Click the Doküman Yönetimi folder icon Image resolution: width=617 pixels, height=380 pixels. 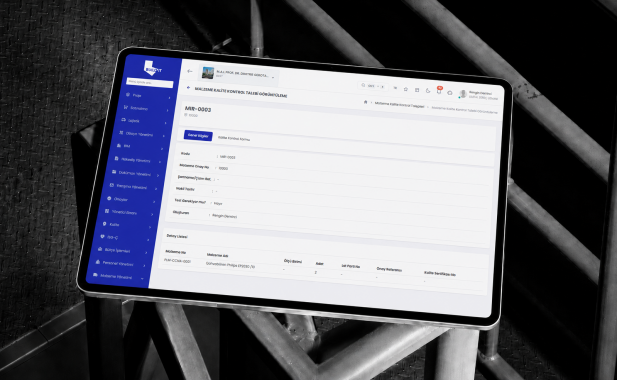[x=114, y=172]
